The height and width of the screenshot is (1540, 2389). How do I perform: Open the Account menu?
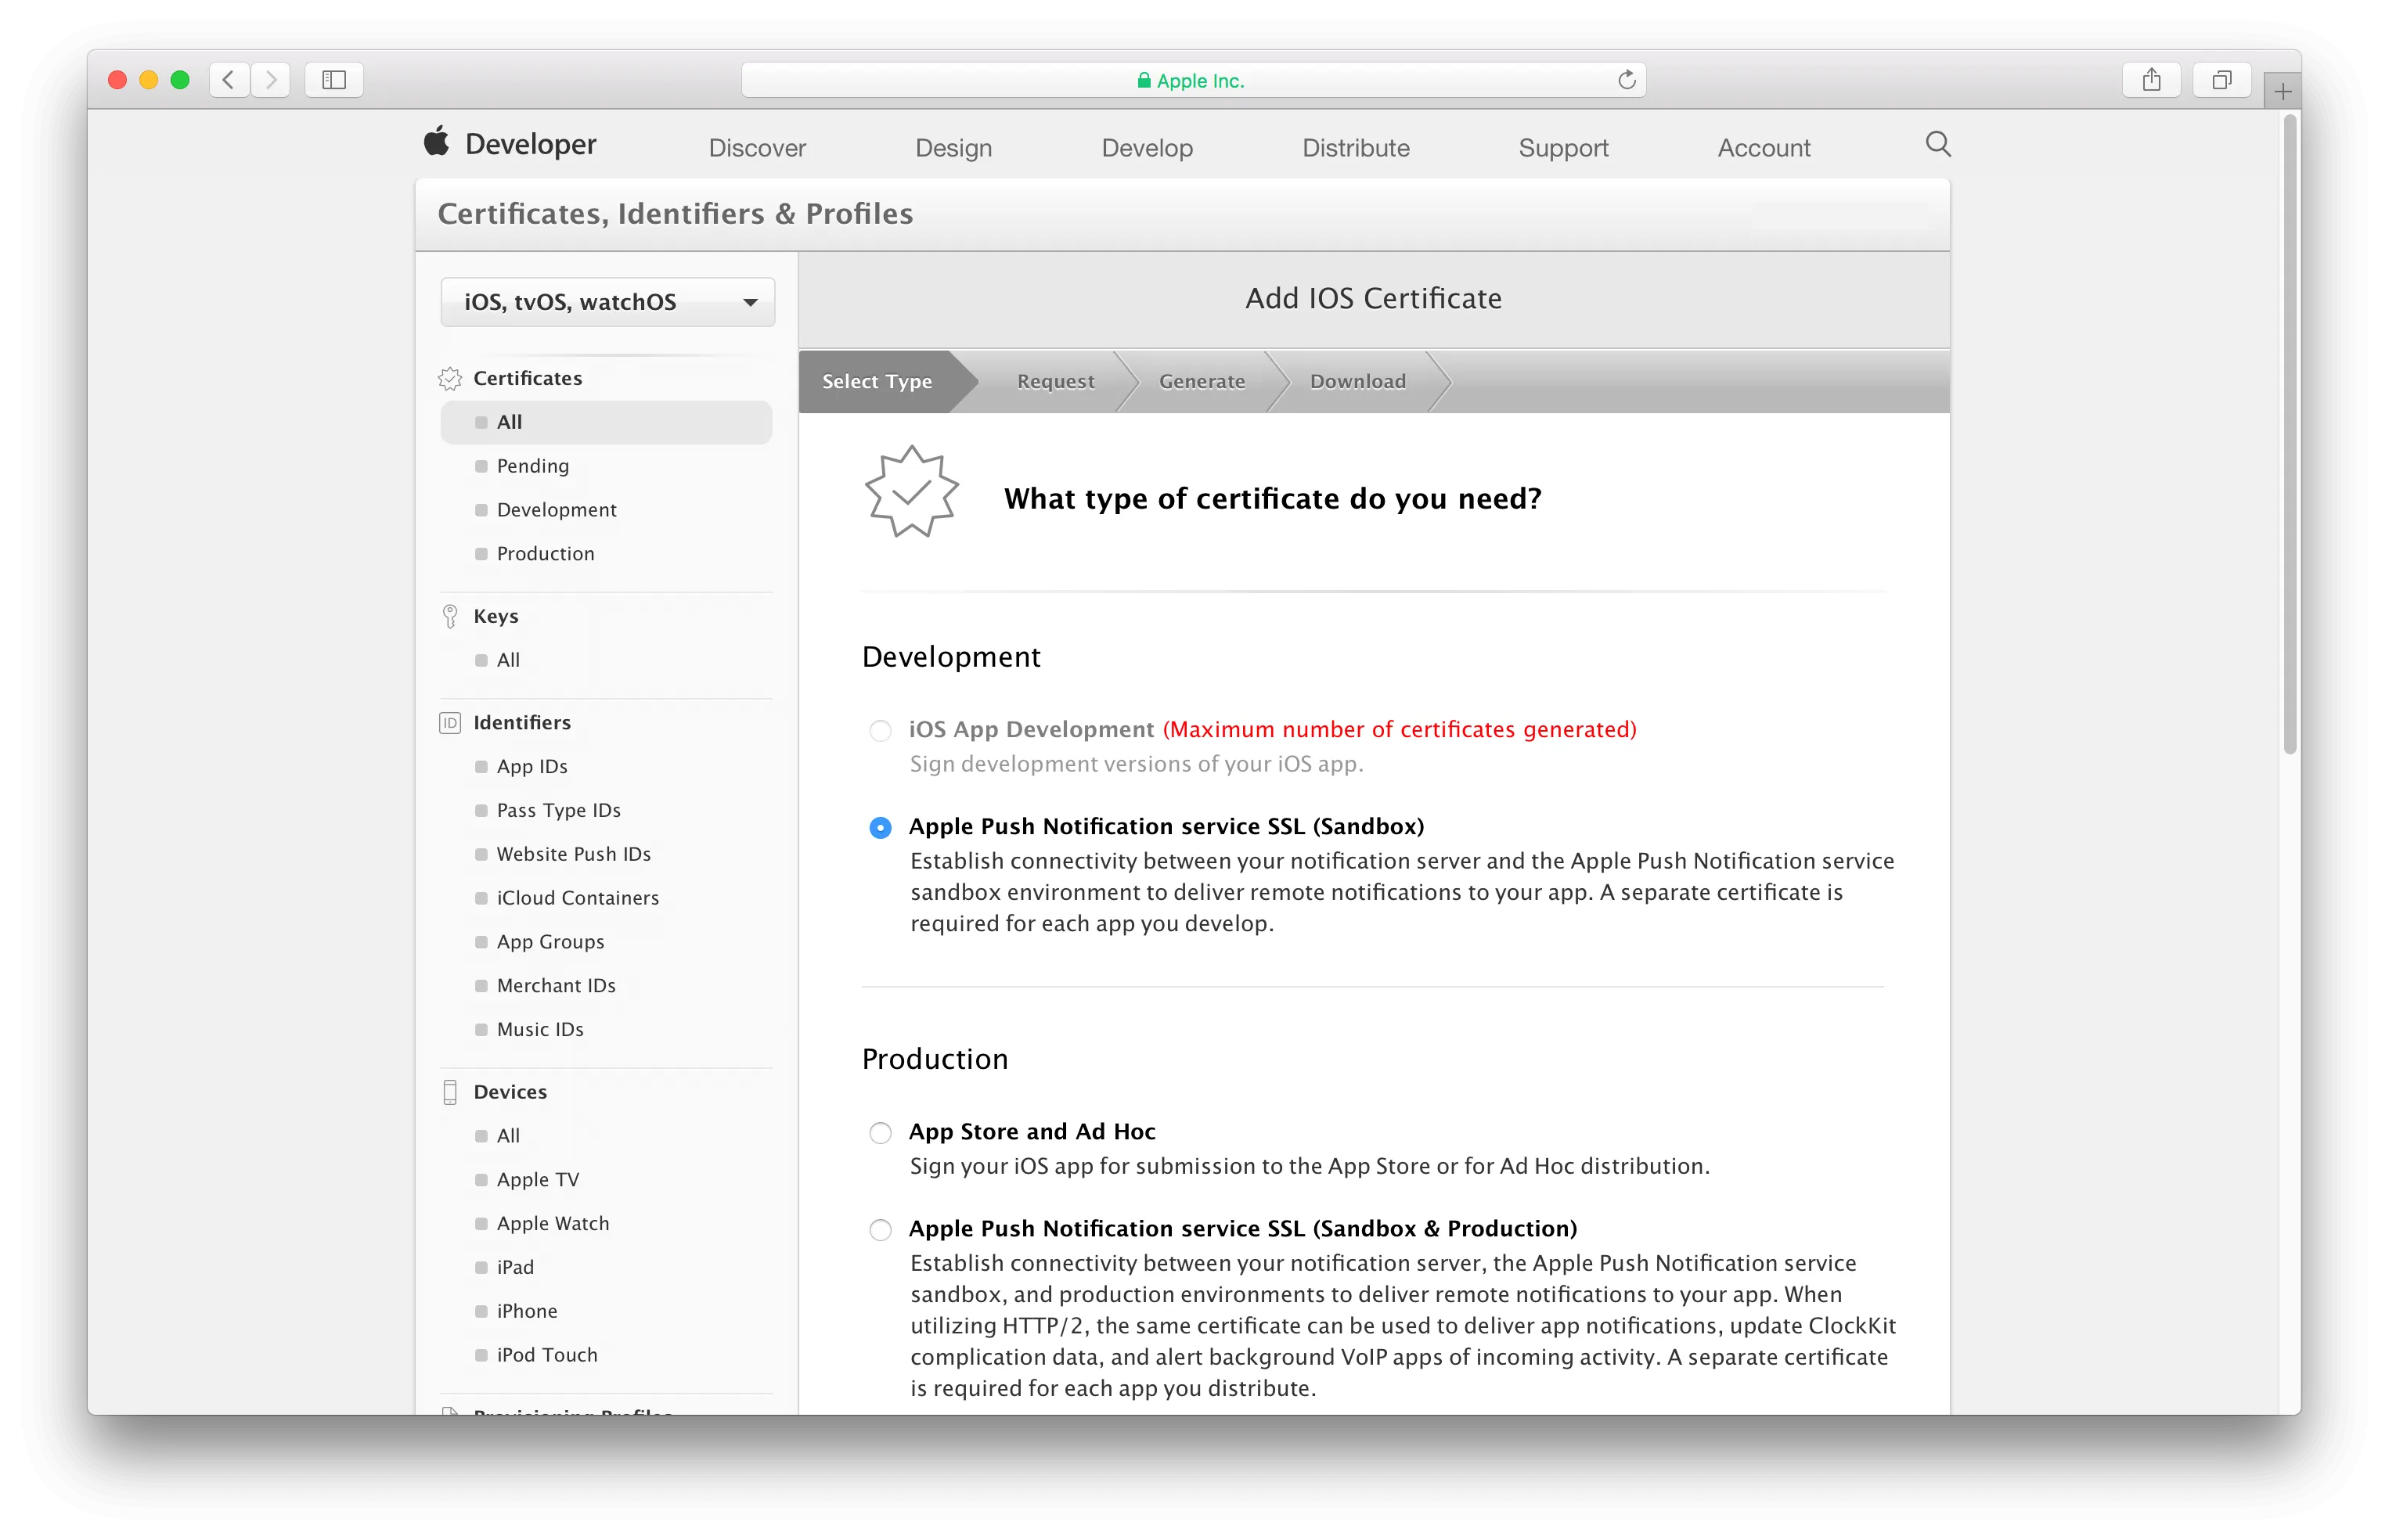(x=1763, y=148)
